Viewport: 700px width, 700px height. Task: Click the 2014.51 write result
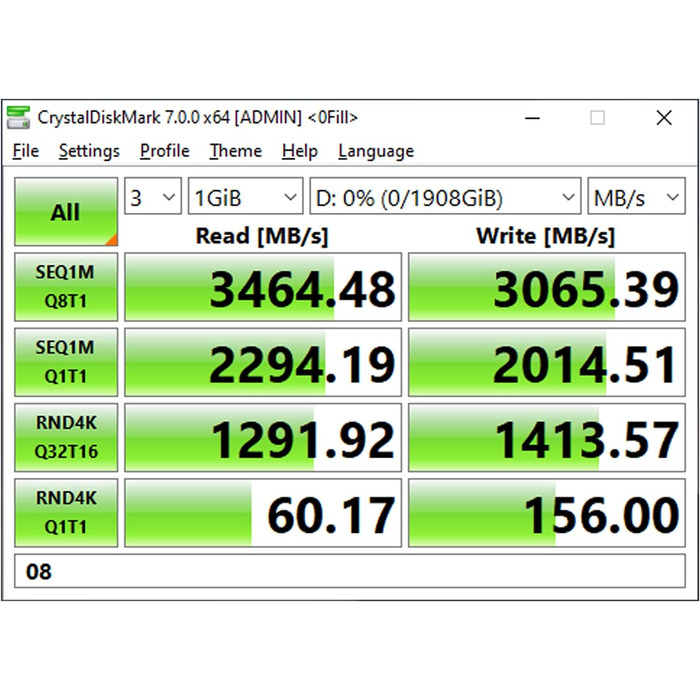(x=547, y=362)
